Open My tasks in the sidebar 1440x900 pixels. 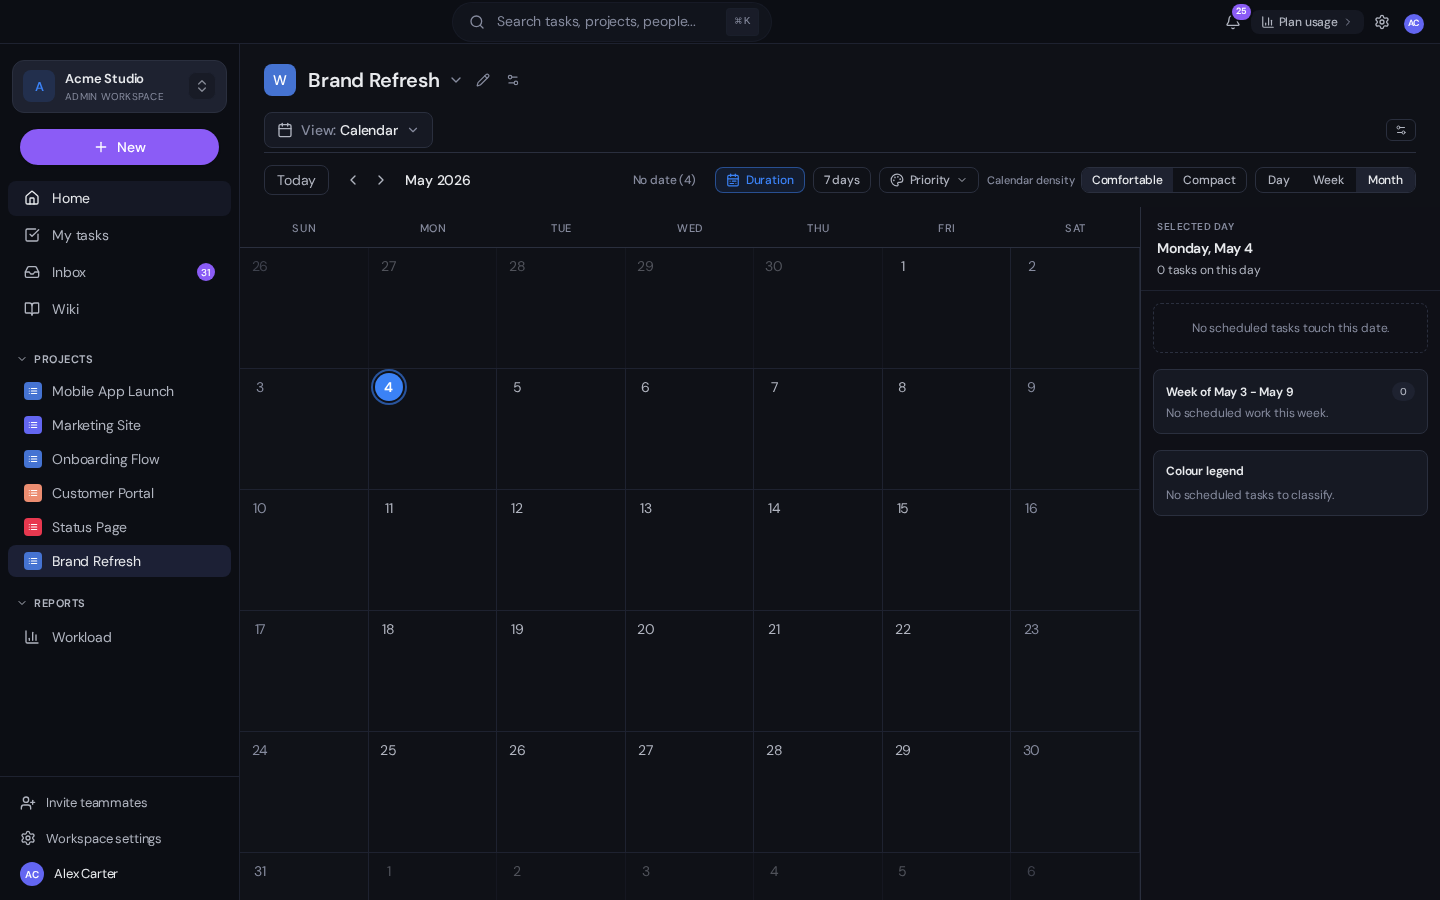119,235
